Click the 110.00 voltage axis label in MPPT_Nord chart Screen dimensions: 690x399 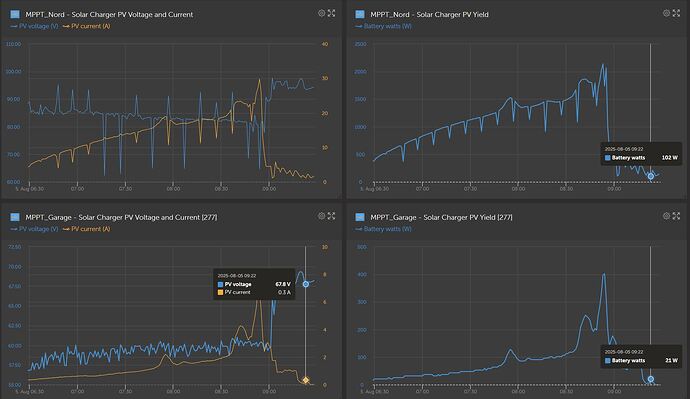tap(14, 44)
